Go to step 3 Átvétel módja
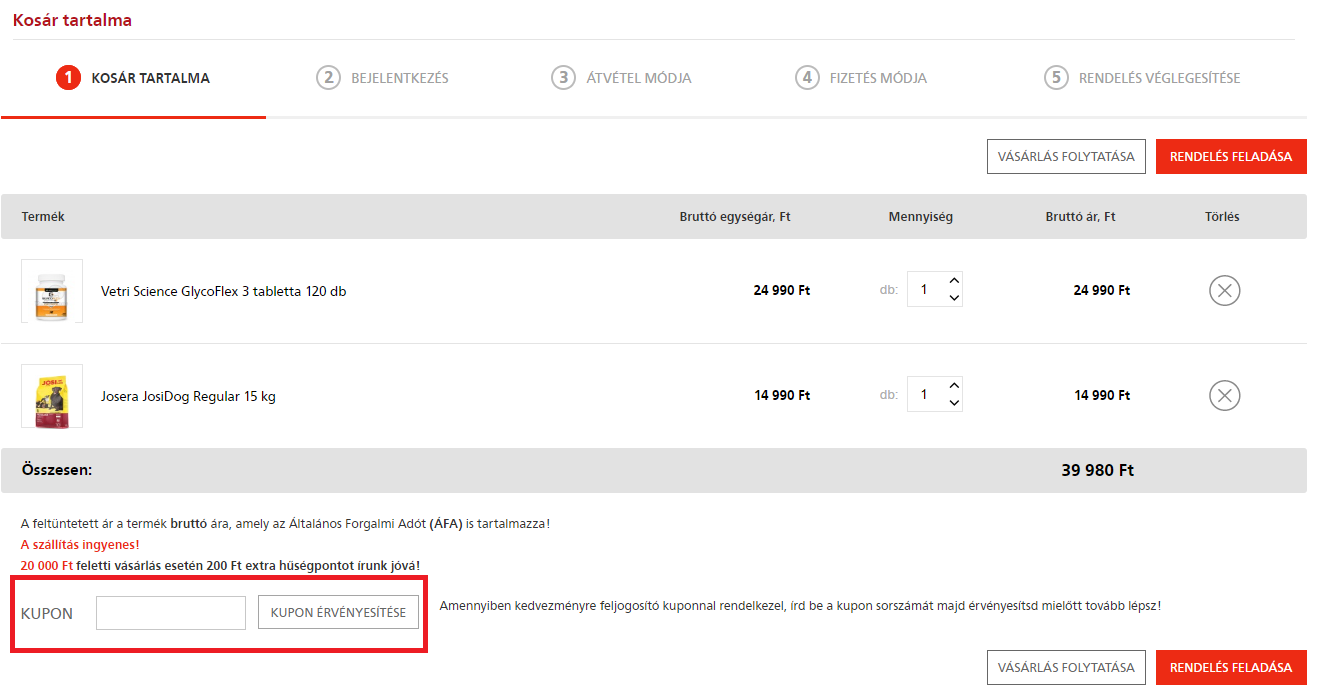The width and height of the screenshot is (1336, 695). 621,78
